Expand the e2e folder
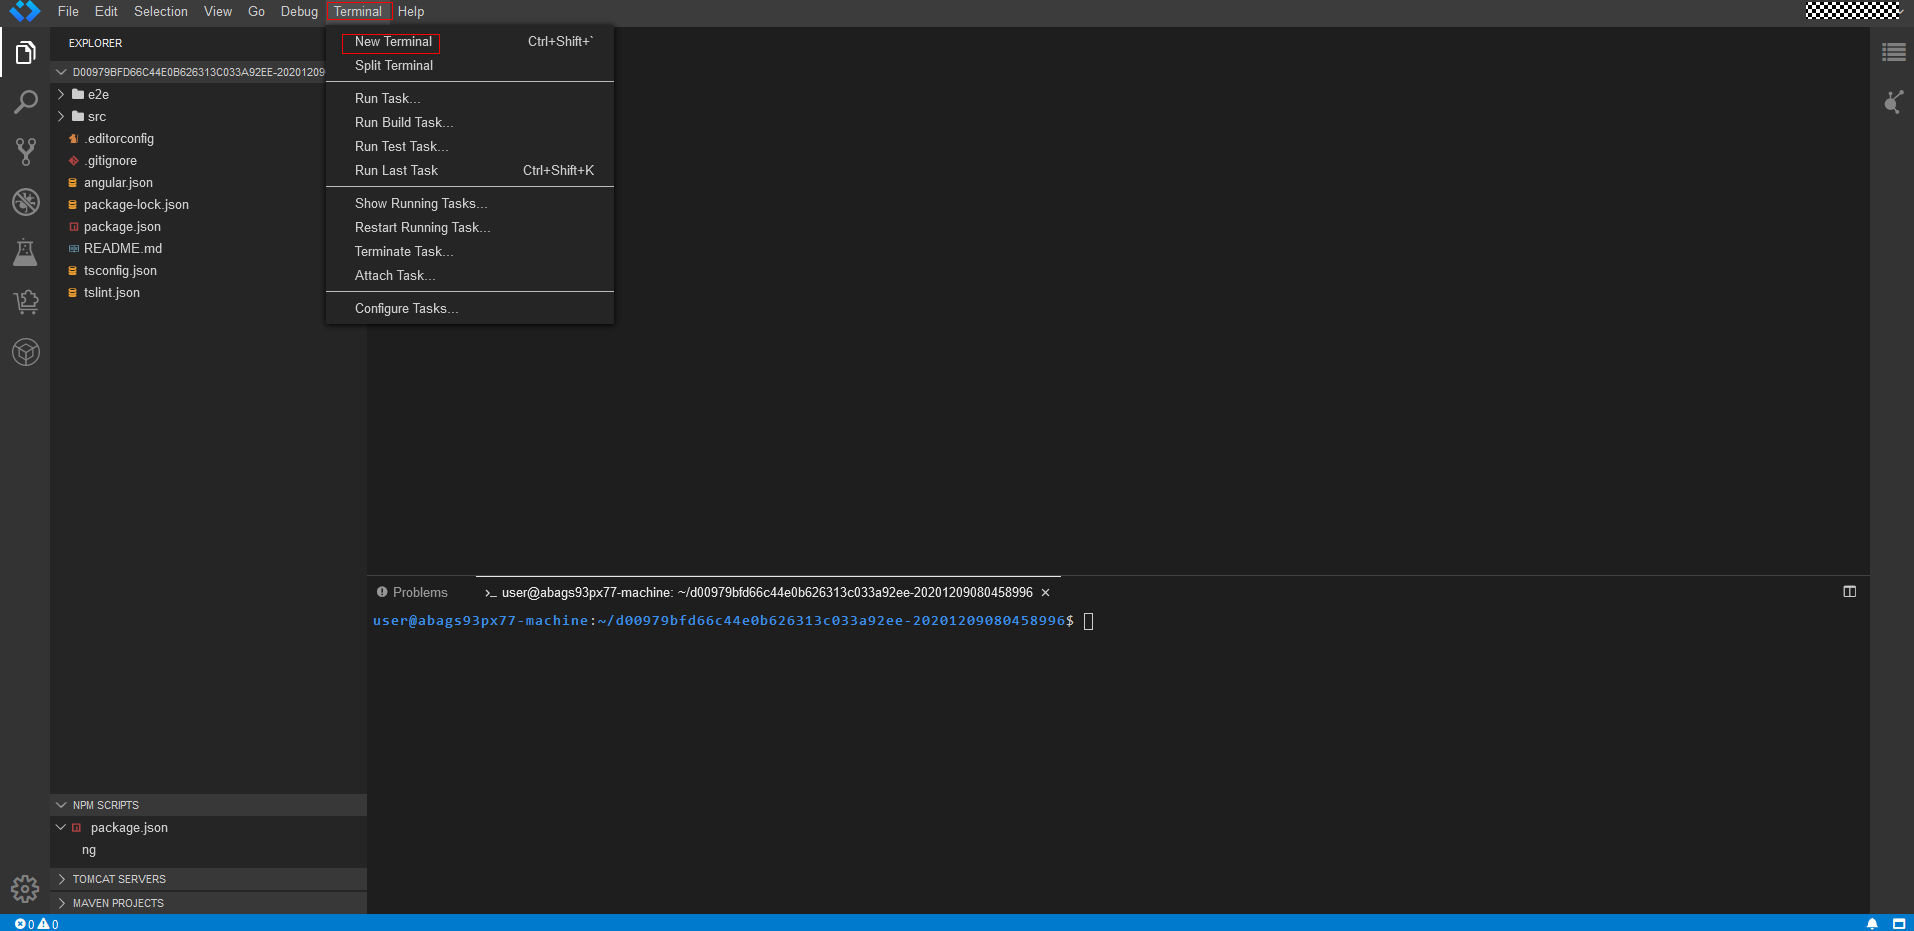This screenshot has width=1914, height=931. (x=98, y=95)
